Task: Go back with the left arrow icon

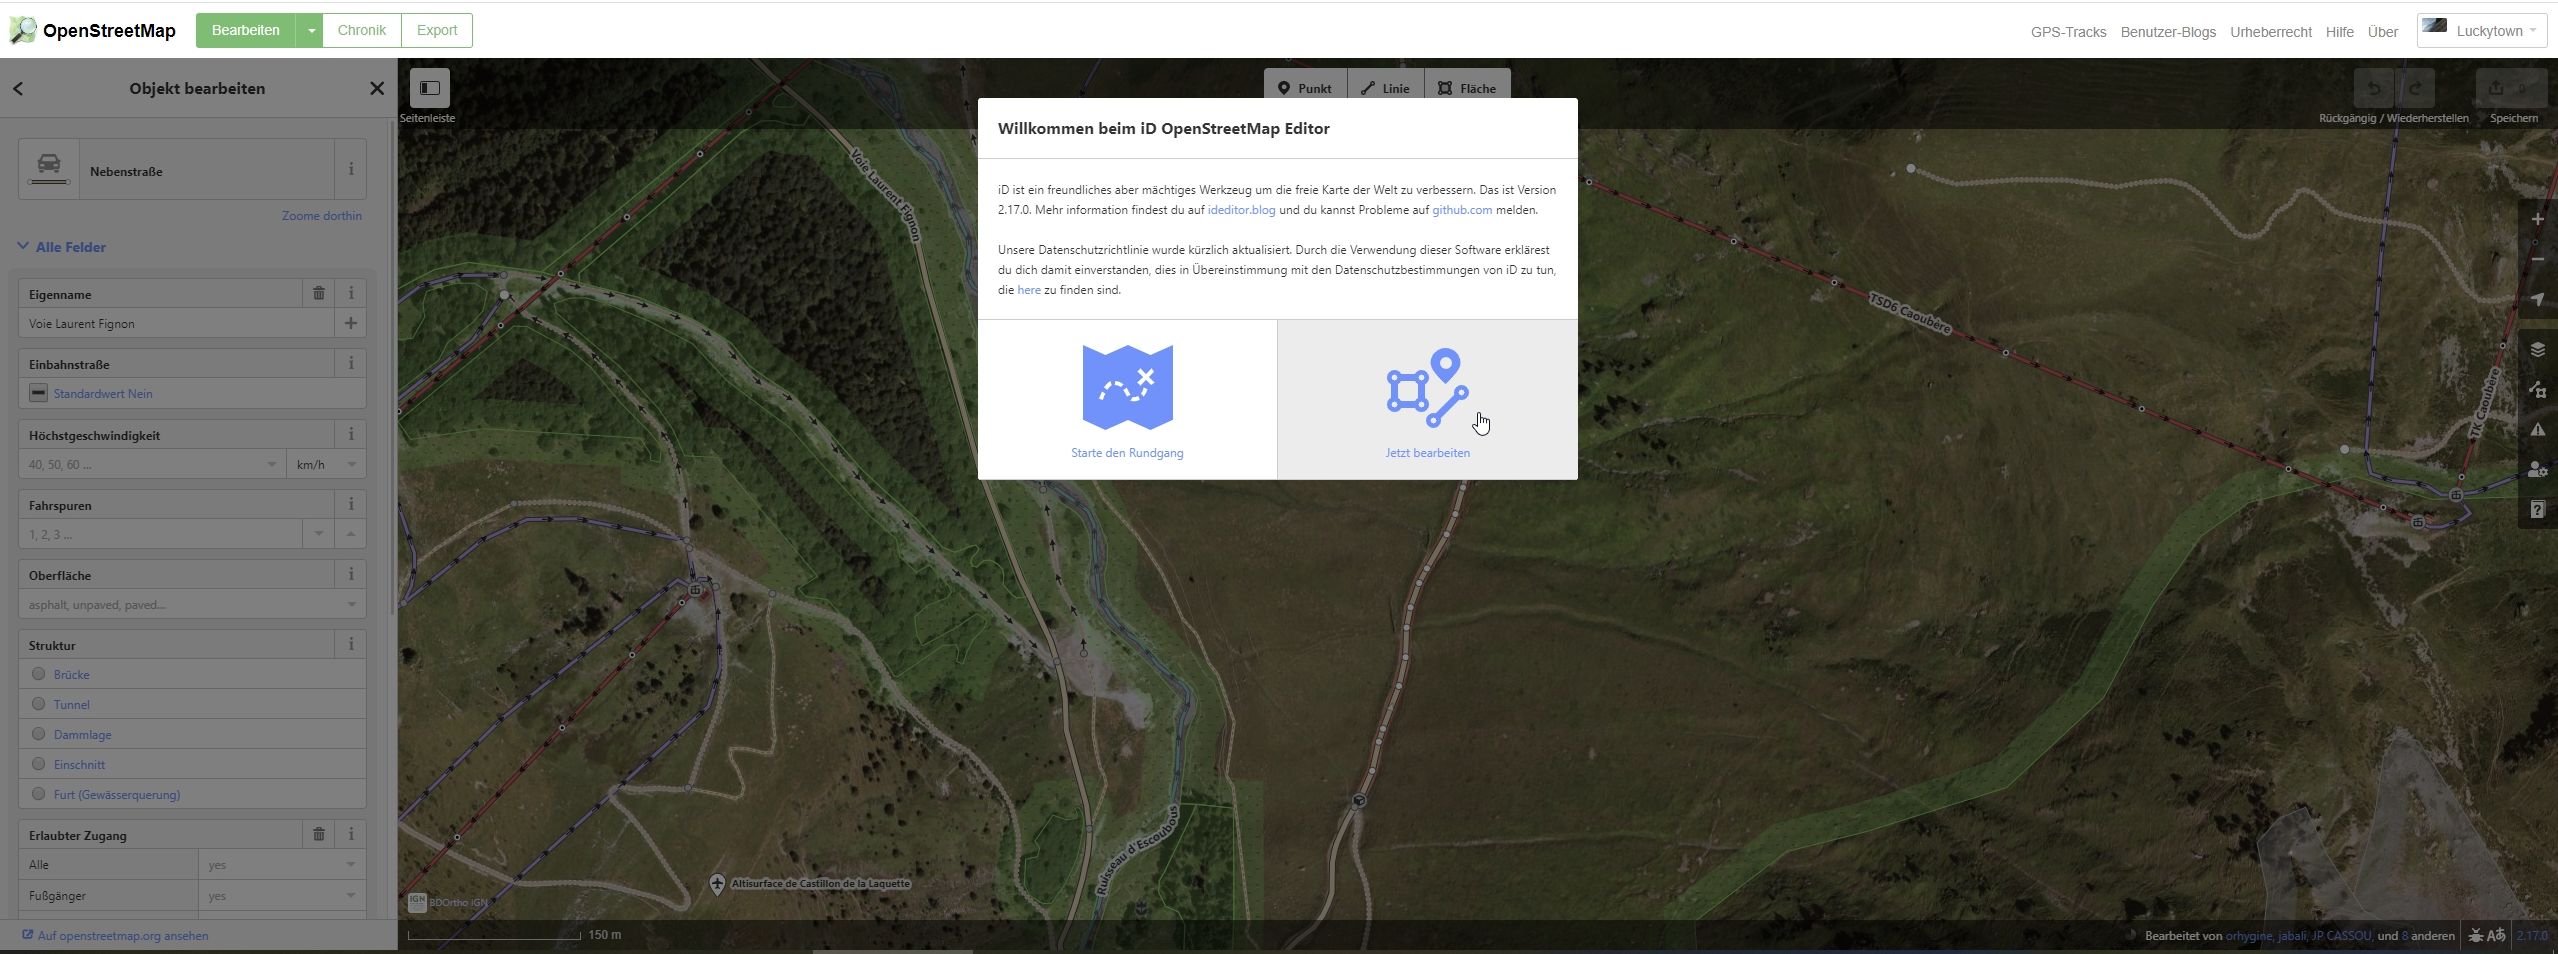Action: pos(18,88)
